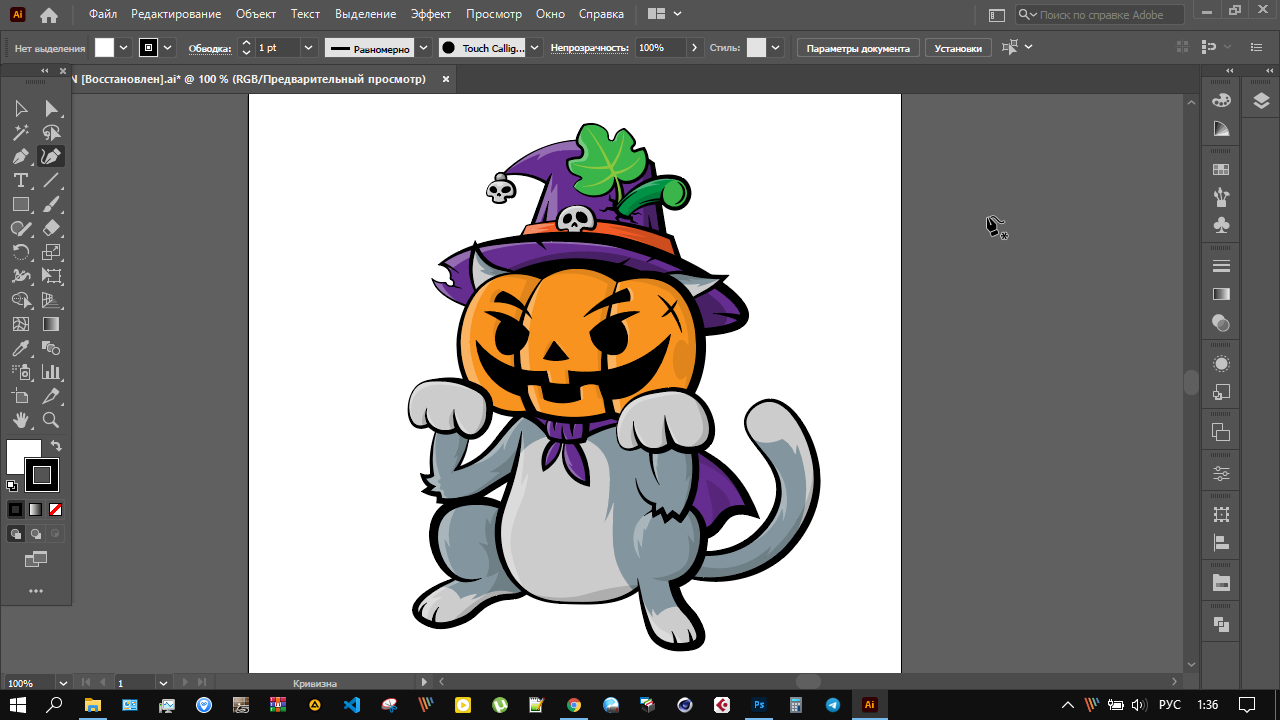Select the Direct Selection tool
Viewport: 1280px width, 720px height.
(x=51, y=108)
